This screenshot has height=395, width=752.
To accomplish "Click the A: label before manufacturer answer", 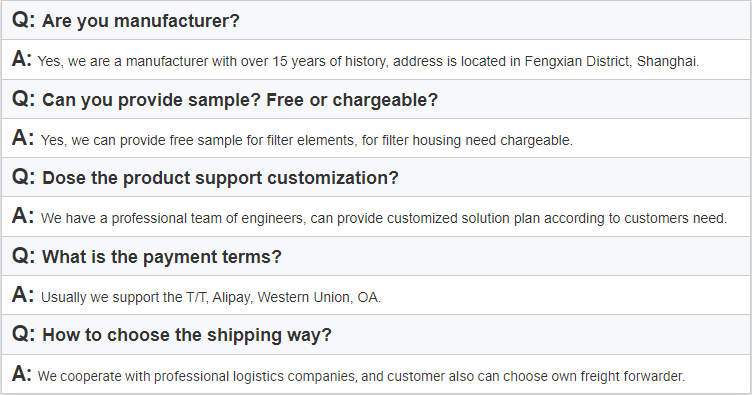I will (22, 59).
